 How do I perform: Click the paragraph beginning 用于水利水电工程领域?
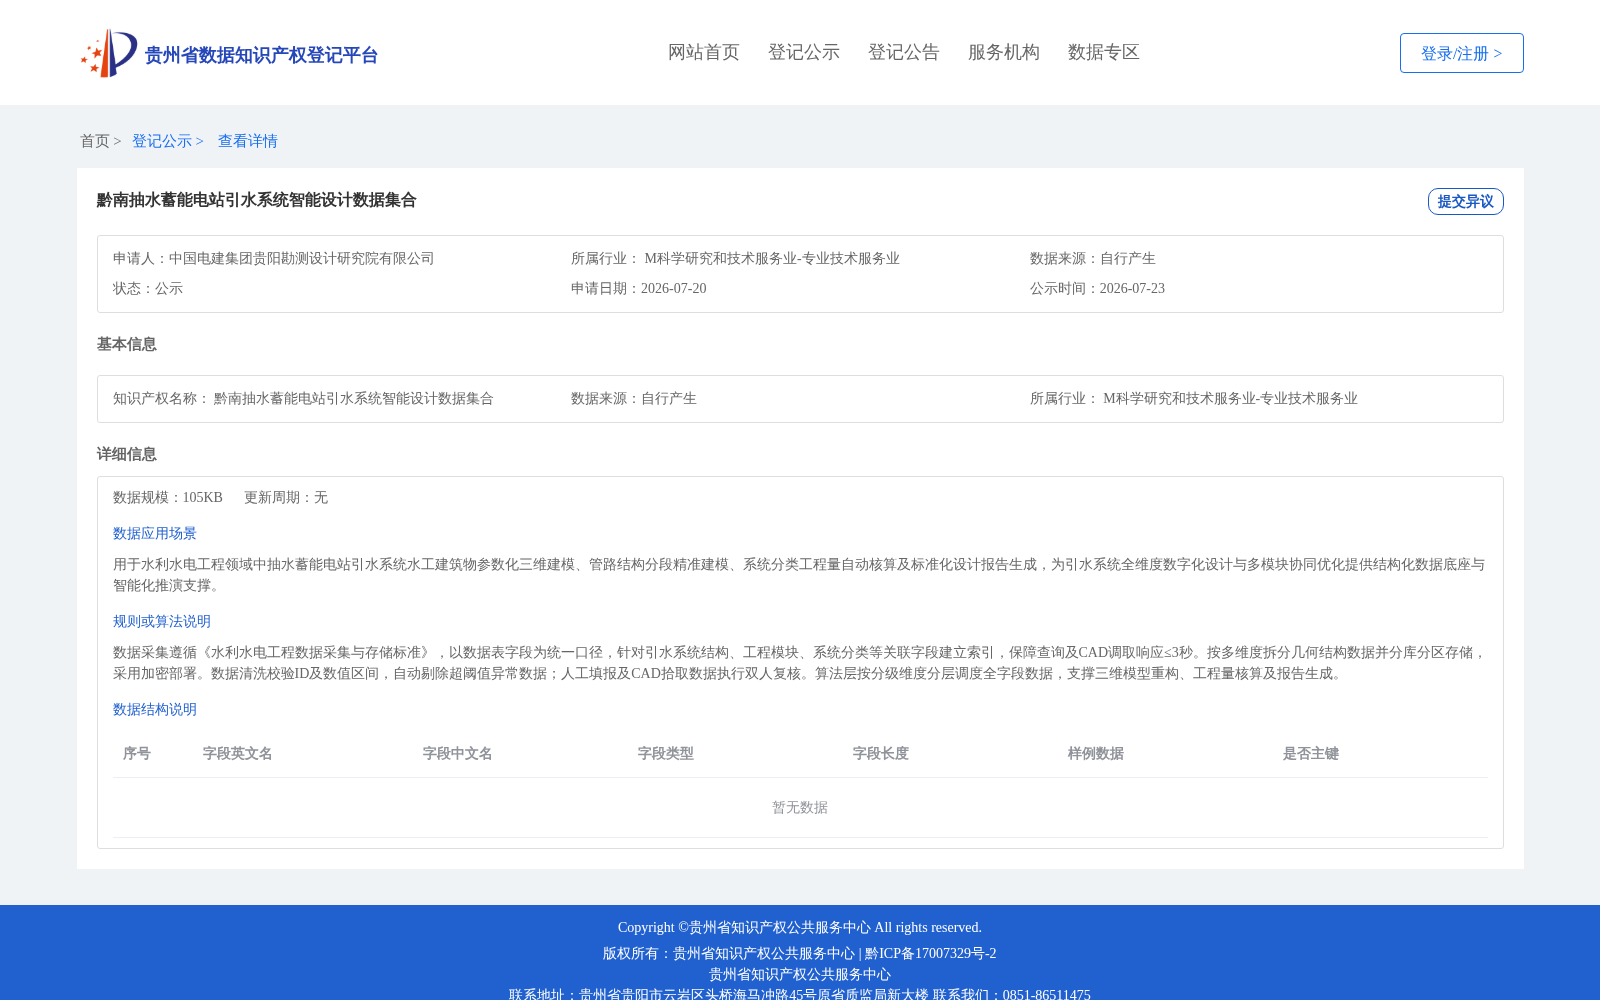click(x=800, y=575)
